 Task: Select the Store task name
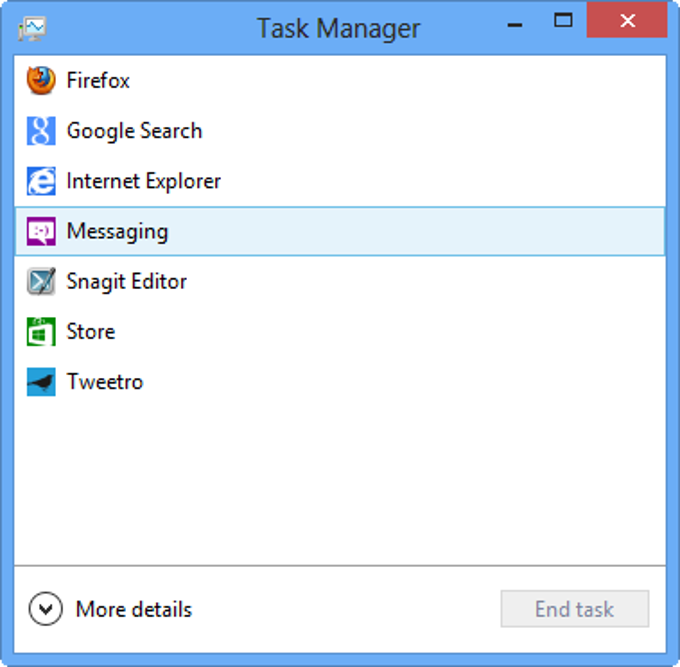point(91,332)
